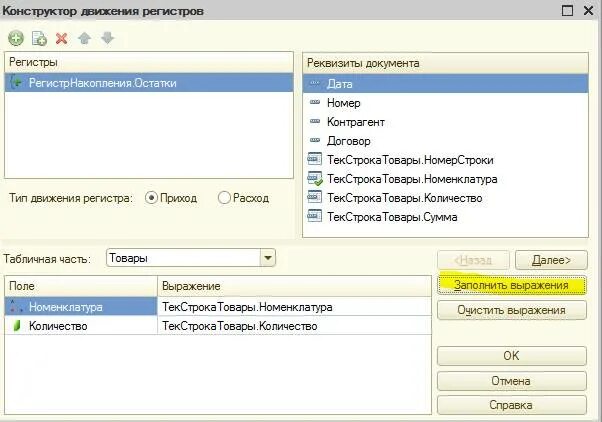Screen dimensions: 602x422
Task: Click the dimension icon beside Номенклатура field
Action: (16, 306)
